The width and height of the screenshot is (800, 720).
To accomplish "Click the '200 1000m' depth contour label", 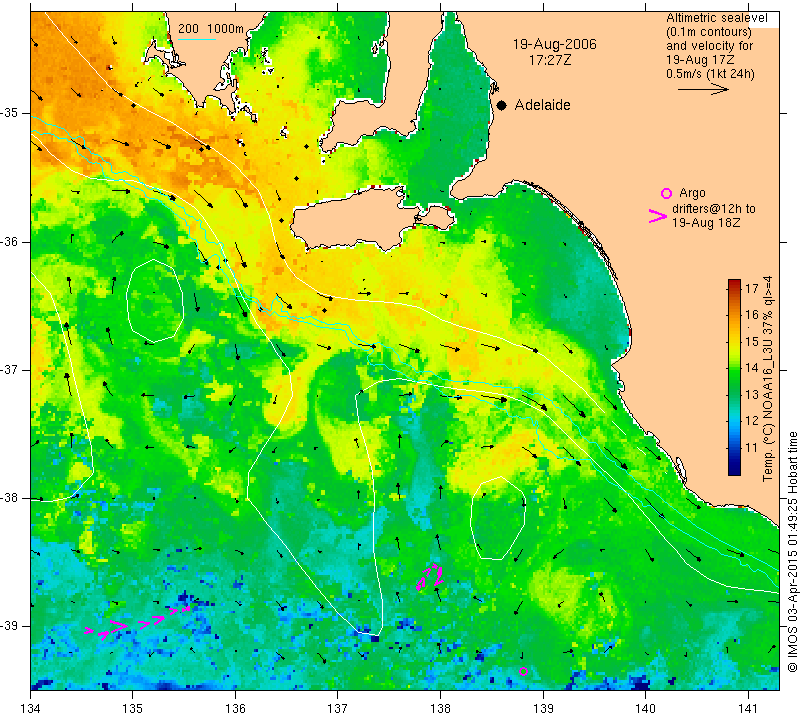I will click(210, 29).
